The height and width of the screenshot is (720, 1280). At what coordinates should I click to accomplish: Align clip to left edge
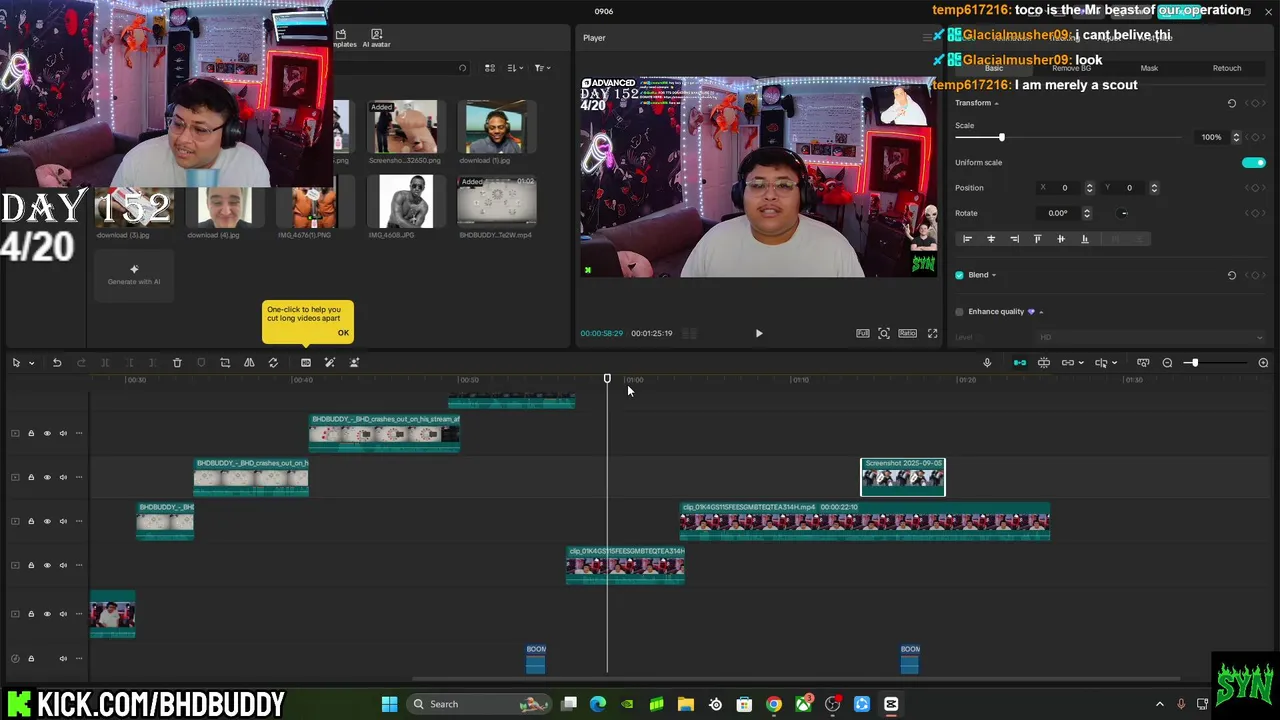pos(967,239)
